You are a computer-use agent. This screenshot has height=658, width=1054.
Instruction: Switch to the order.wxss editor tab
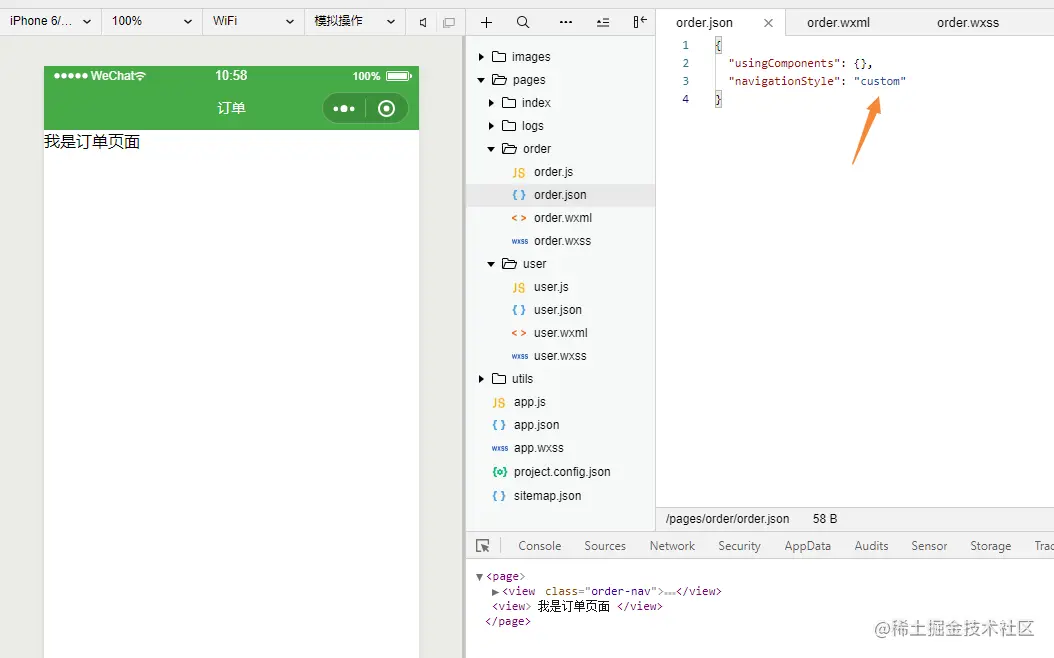pyautogui.click(x=968, y=23)
